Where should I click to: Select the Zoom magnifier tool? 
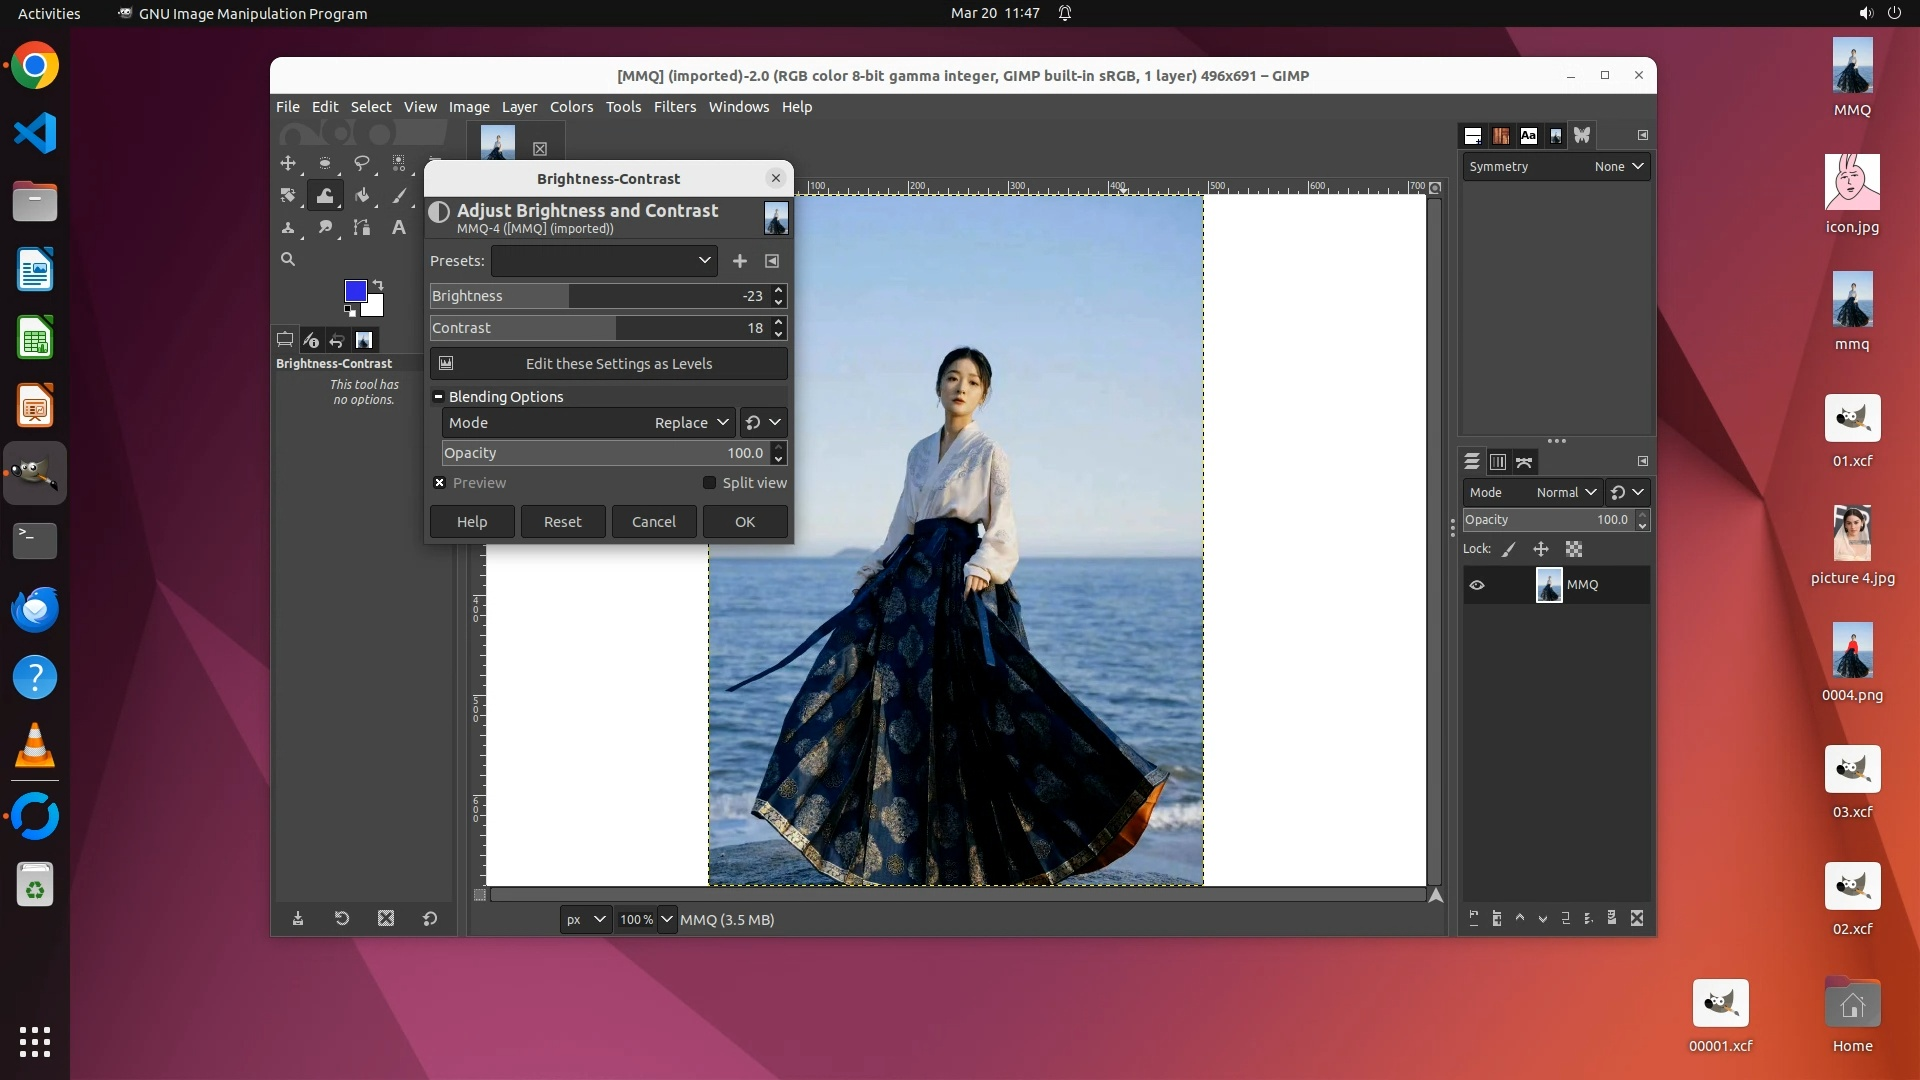click(x=288, y=259)
